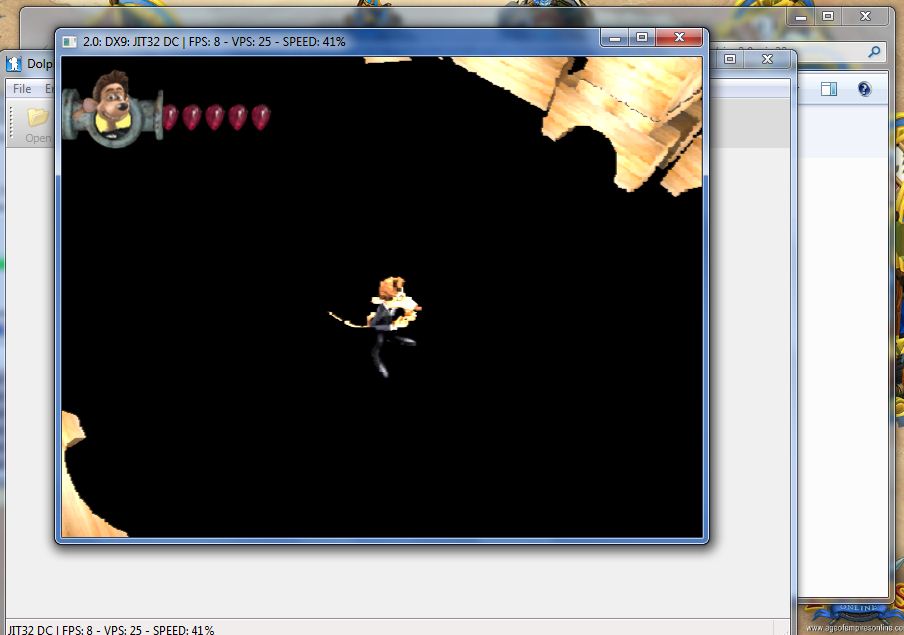
Task: Maximize the background Explorer window
Action: pos(827,17)
